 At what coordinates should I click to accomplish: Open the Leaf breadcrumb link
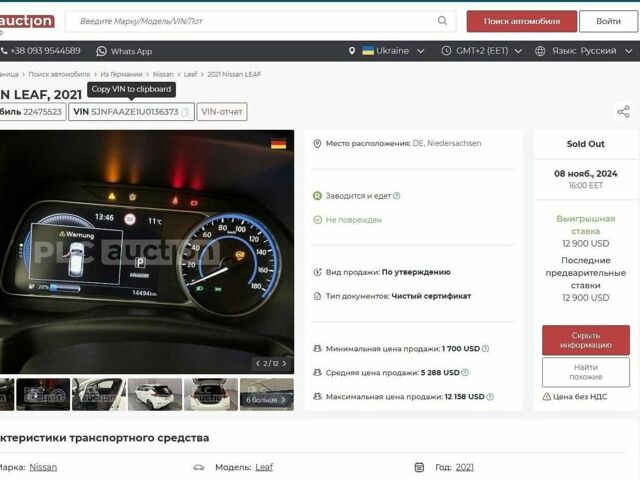click(x=190, y=74)
